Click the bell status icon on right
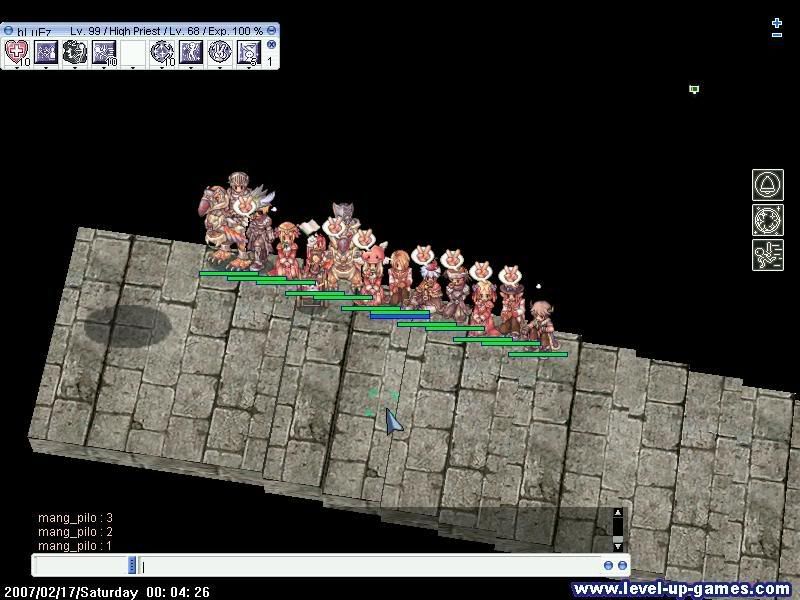Image resolution: width=800 pixels, height=600 pixels. pyautogui.click(x=767, y=185)
